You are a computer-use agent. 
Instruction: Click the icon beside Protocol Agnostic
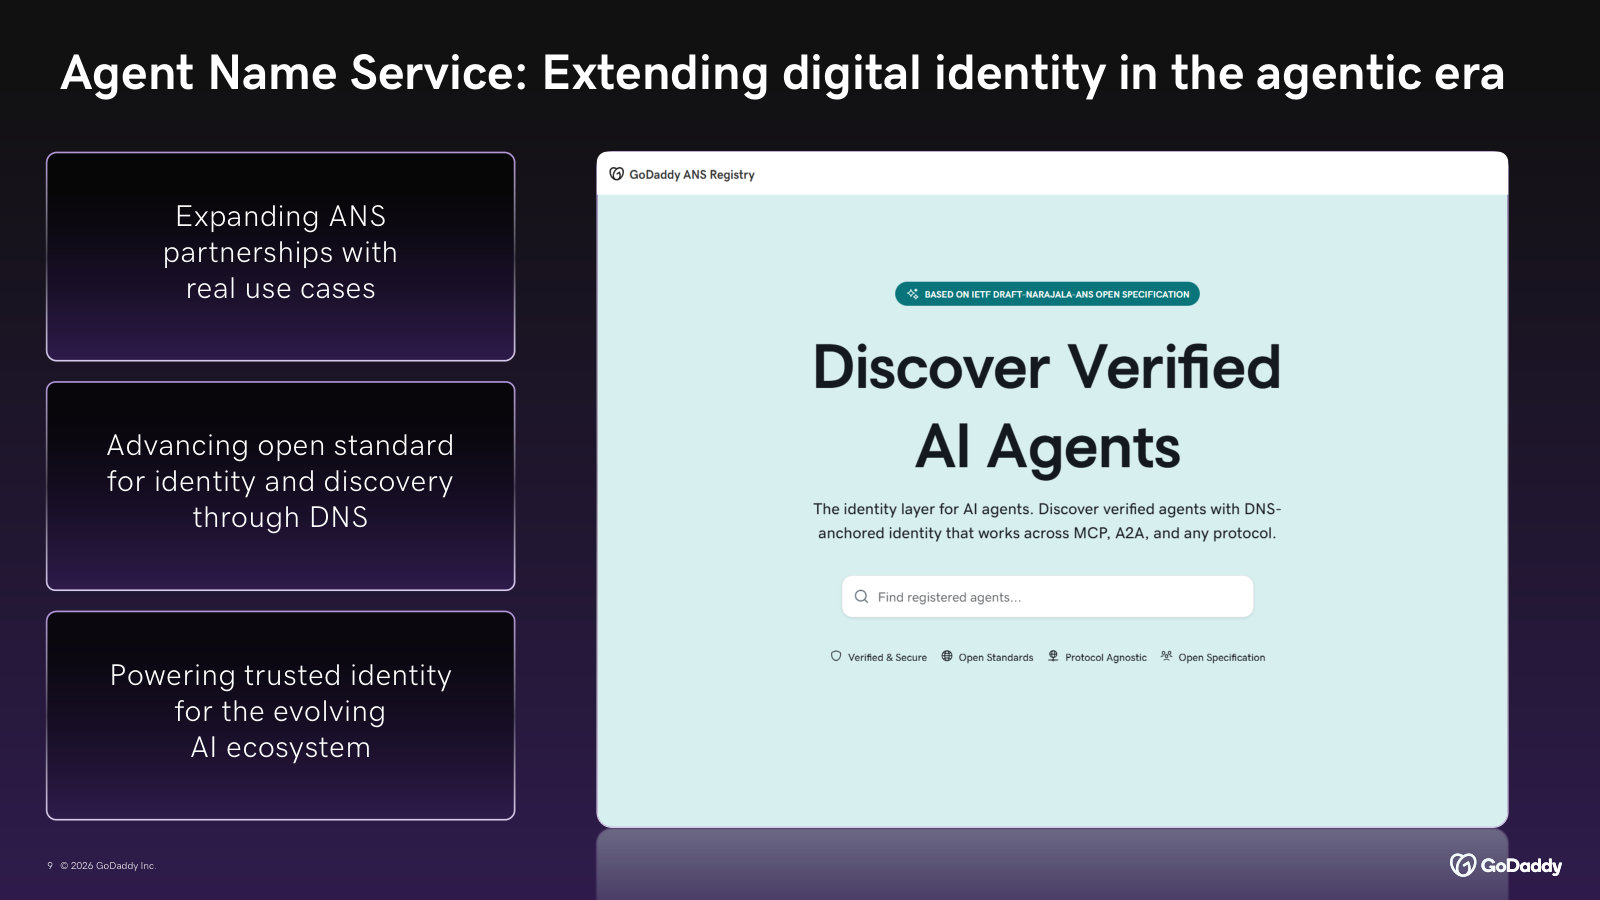click(x=1053, y=656)
